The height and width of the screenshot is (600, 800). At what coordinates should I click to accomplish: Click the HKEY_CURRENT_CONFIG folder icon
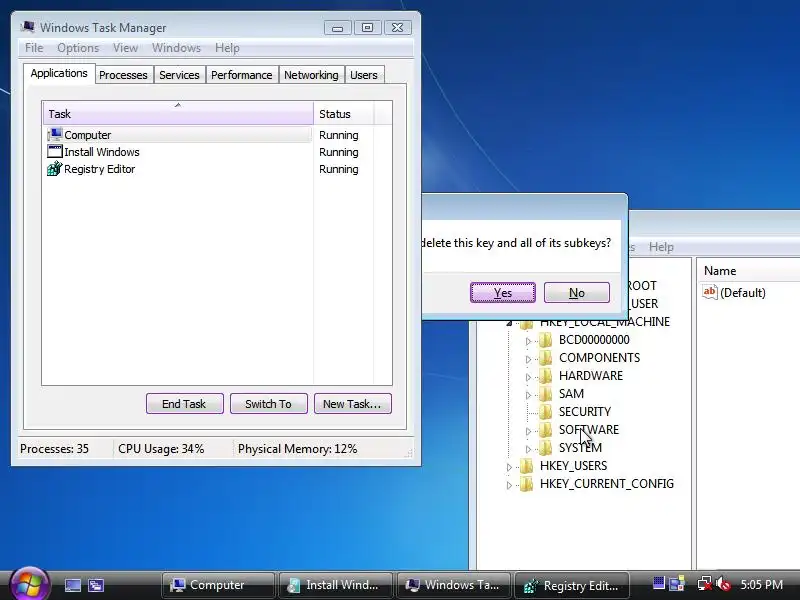[x=527, y=484]
